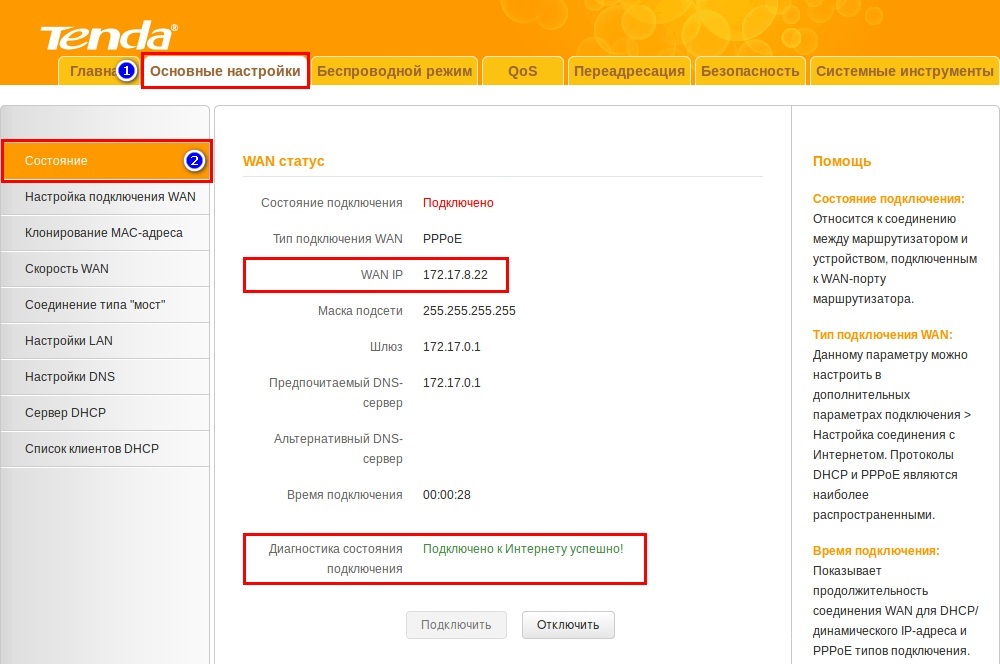The image size is (1000, 664).
Task: Click the WAN статус heading
Action: [x=284, y=161]
